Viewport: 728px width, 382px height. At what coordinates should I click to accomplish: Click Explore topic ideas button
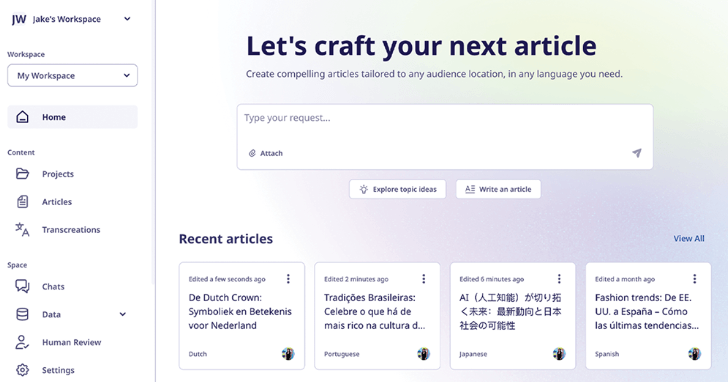397,189
